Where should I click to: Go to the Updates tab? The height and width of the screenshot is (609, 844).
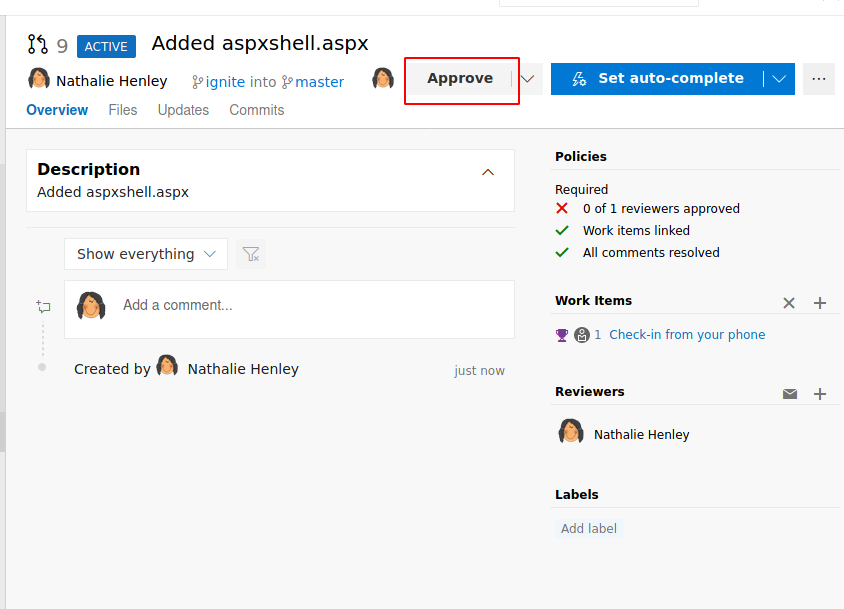pyautogui.click(x=183, y=110)
